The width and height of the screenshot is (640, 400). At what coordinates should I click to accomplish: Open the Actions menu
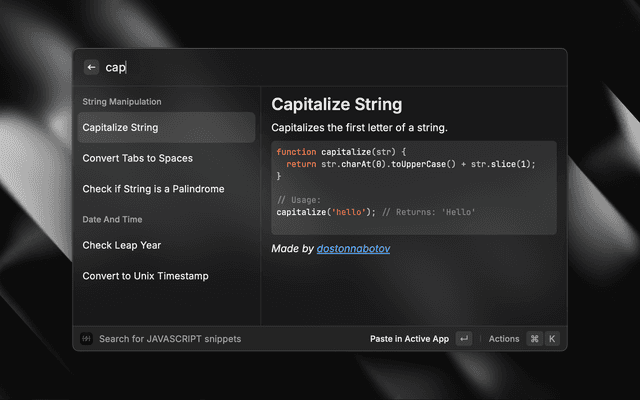pos(504,339)
